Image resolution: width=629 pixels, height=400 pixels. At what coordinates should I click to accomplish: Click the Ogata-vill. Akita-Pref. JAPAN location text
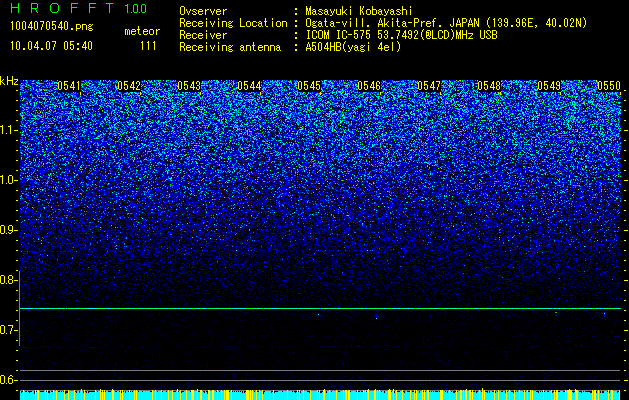pos(446,23)
